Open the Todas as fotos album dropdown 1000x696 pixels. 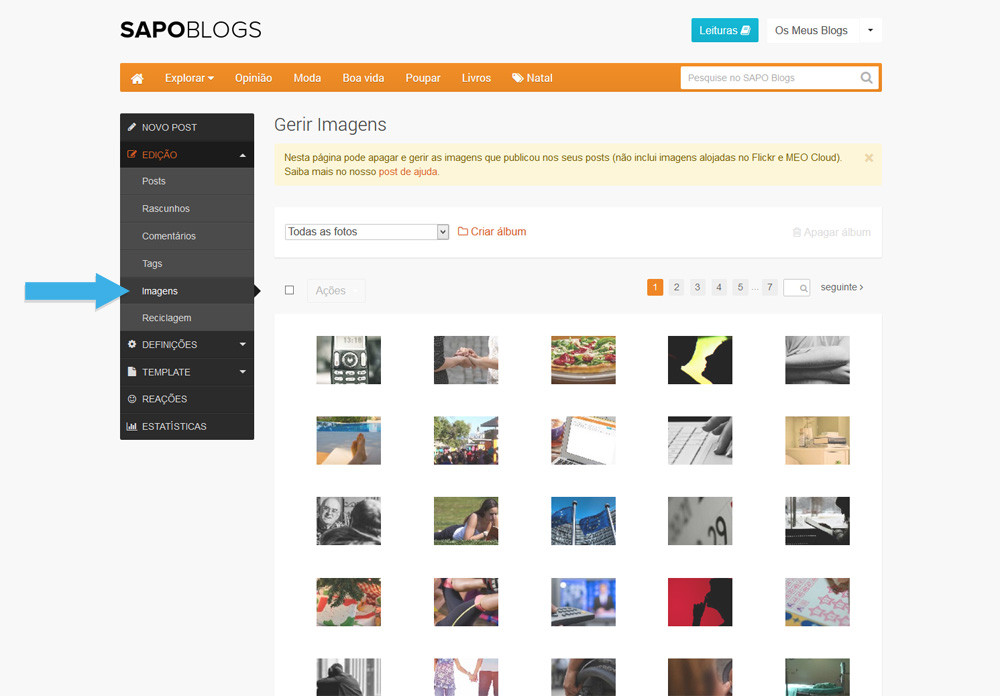(x=367, y=232)
